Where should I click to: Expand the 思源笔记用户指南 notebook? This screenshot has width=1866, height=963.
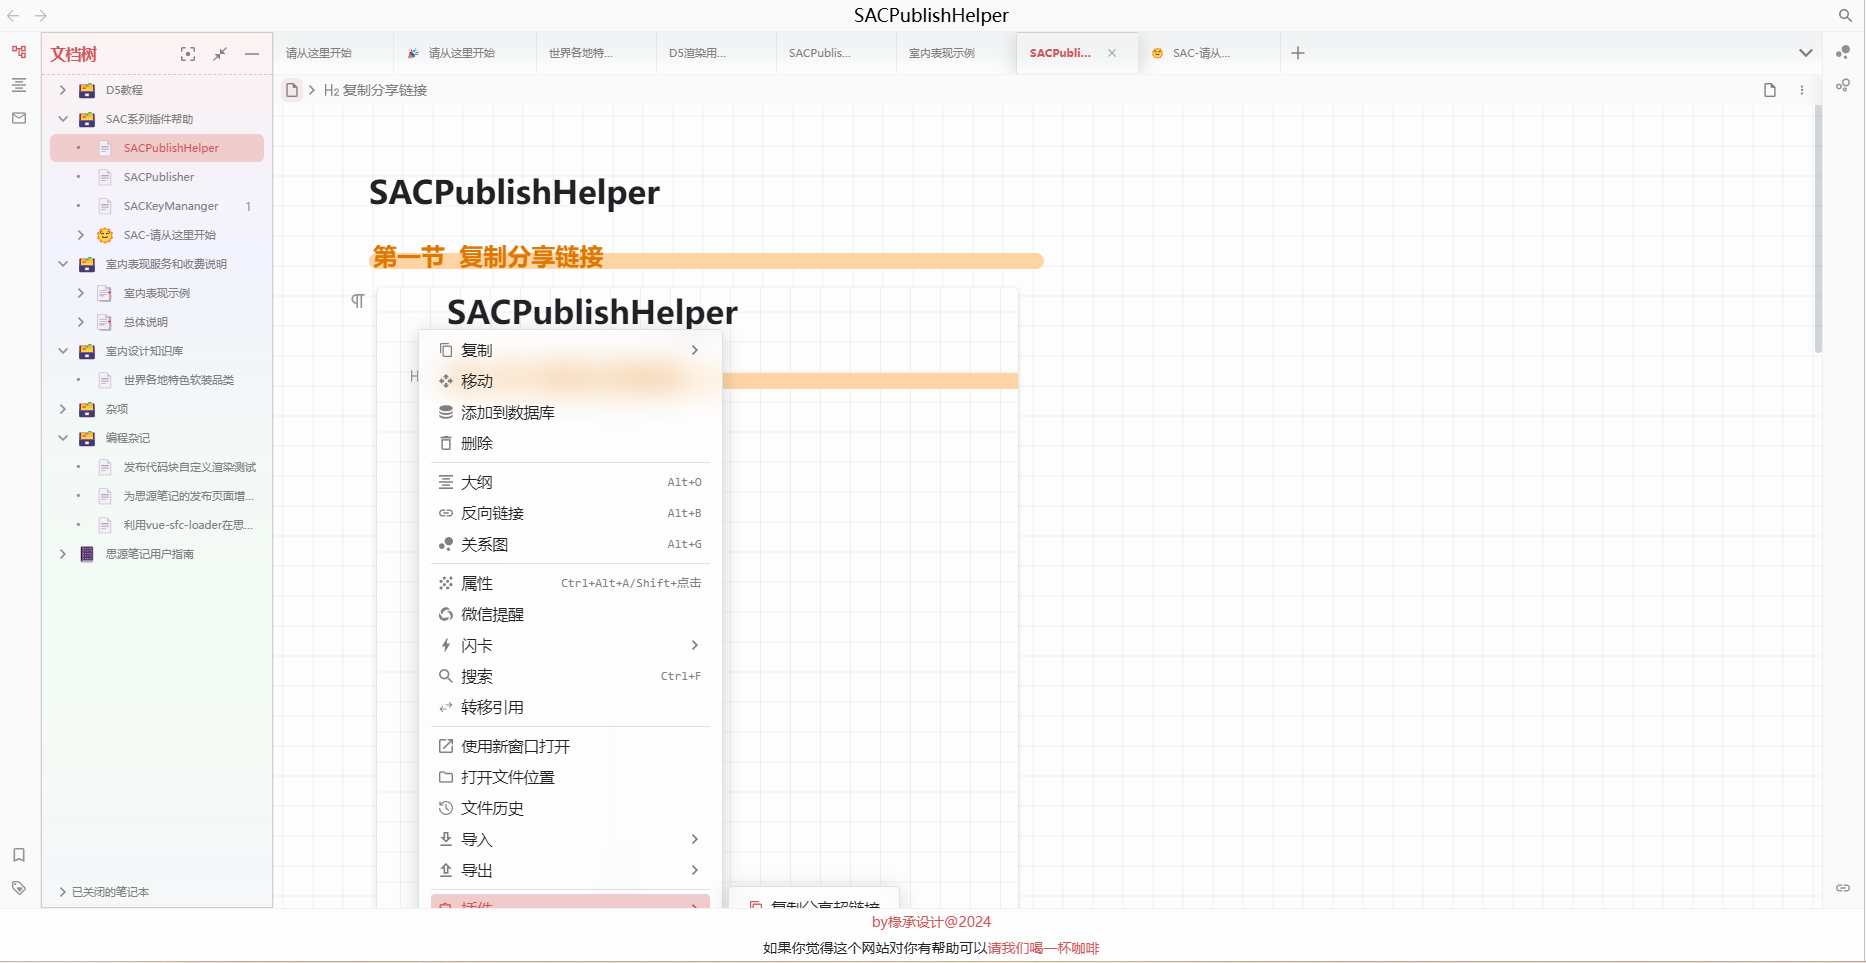63,554
